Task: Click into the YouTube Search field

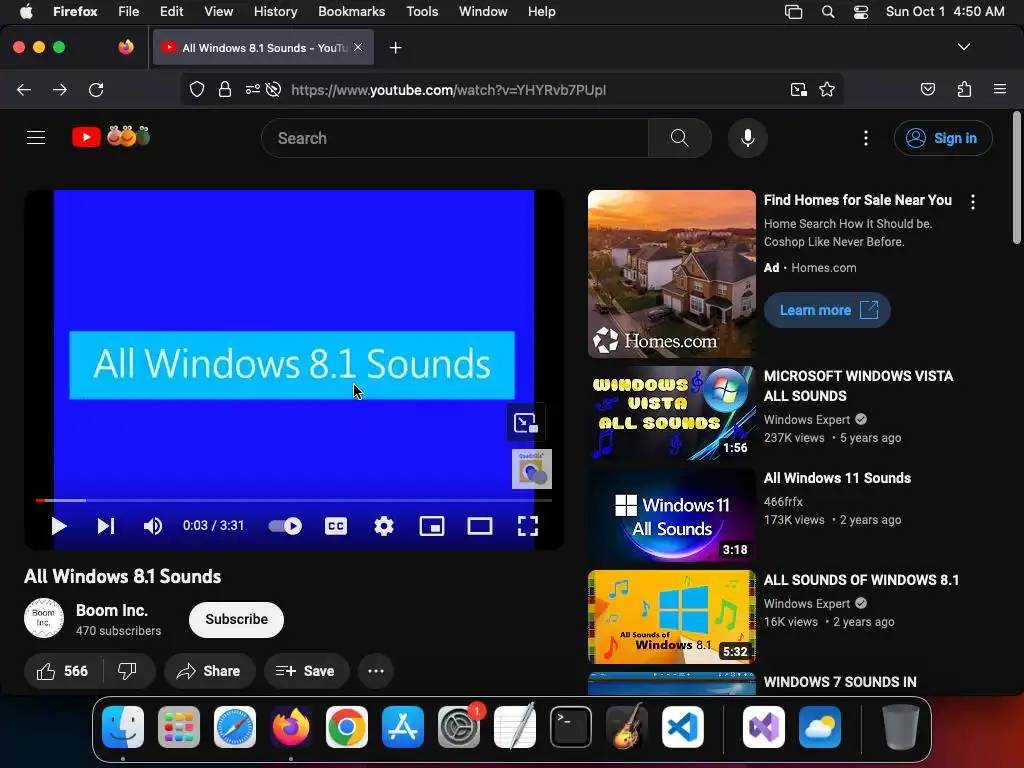Action: [455, 138]
